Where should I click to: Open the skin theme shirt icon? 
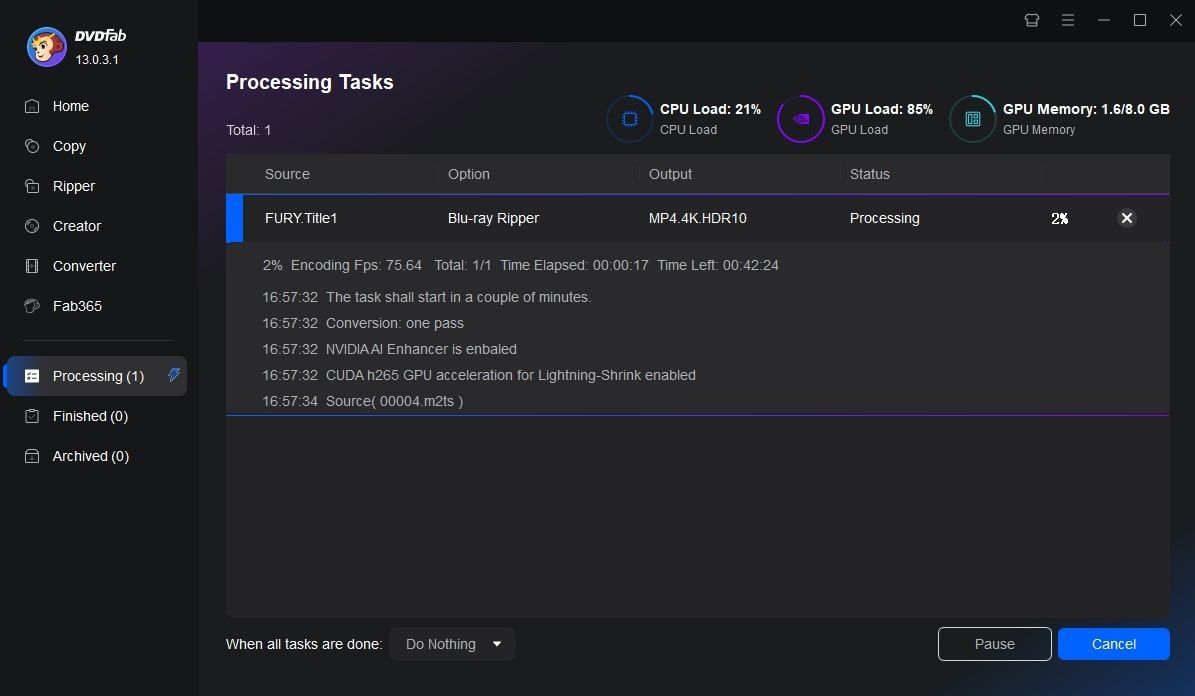[1032, 20]
